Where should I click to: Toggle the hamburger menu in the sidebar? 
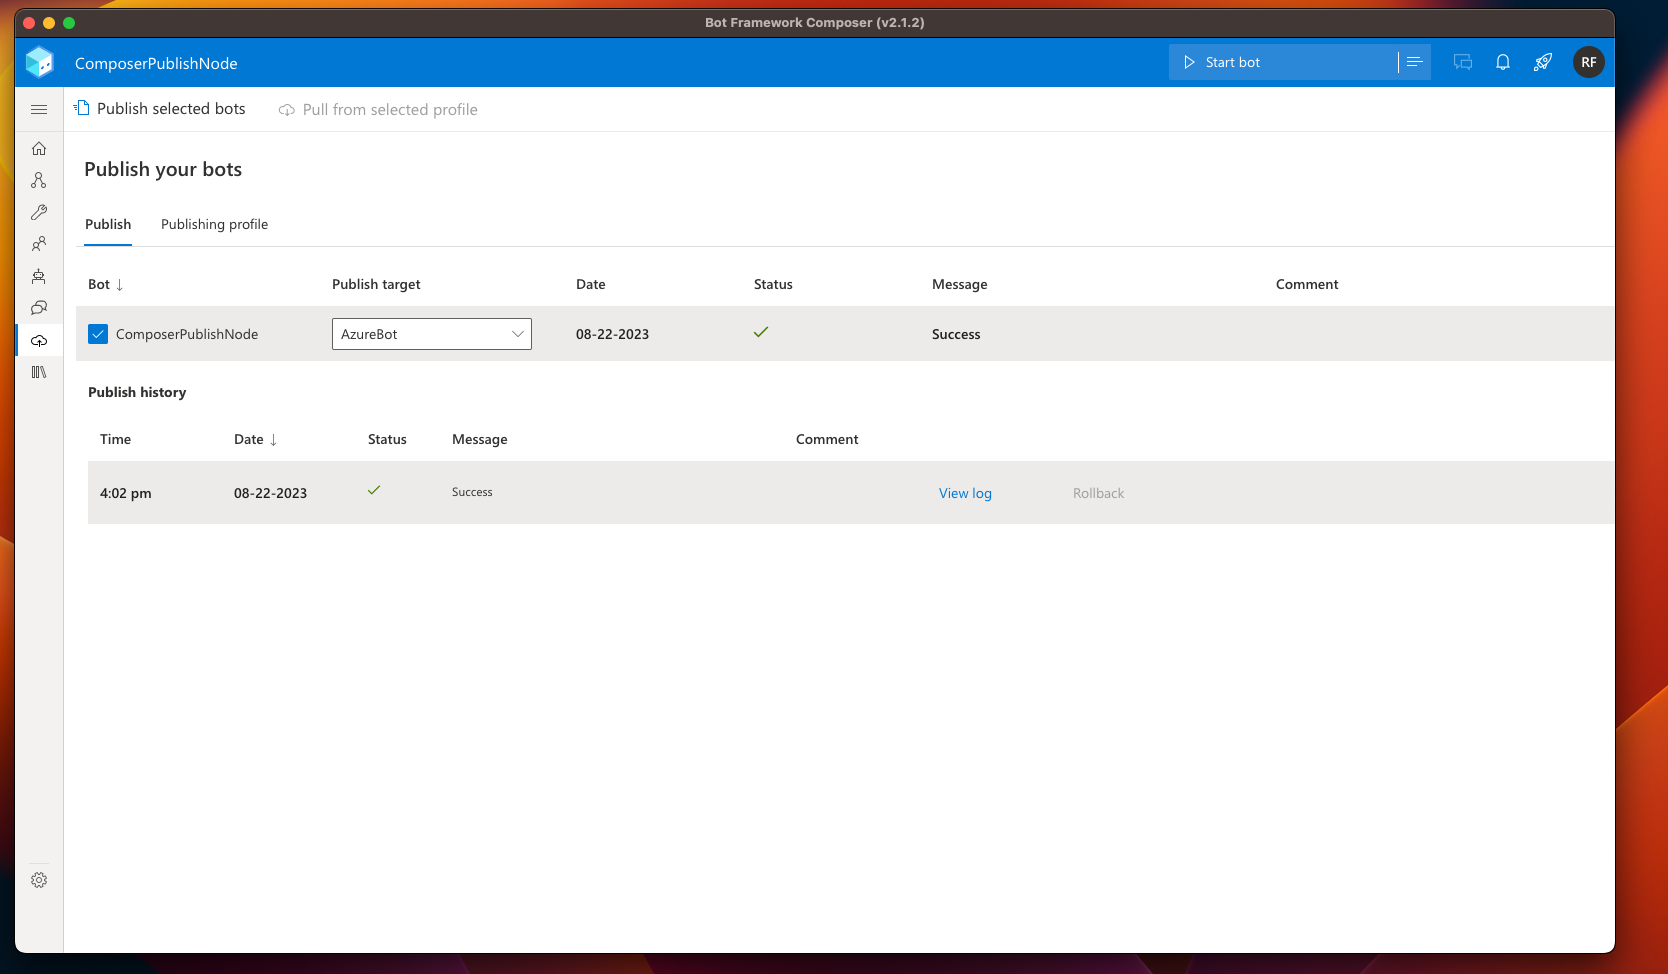point(39,110)
